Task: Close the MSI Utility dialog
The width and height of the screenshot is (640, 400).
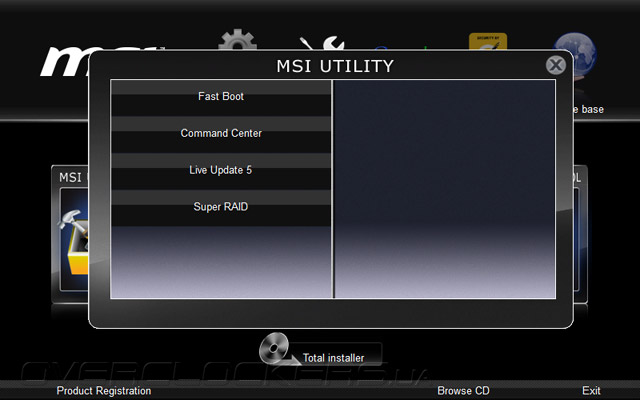Action: [x=556, y=65]
